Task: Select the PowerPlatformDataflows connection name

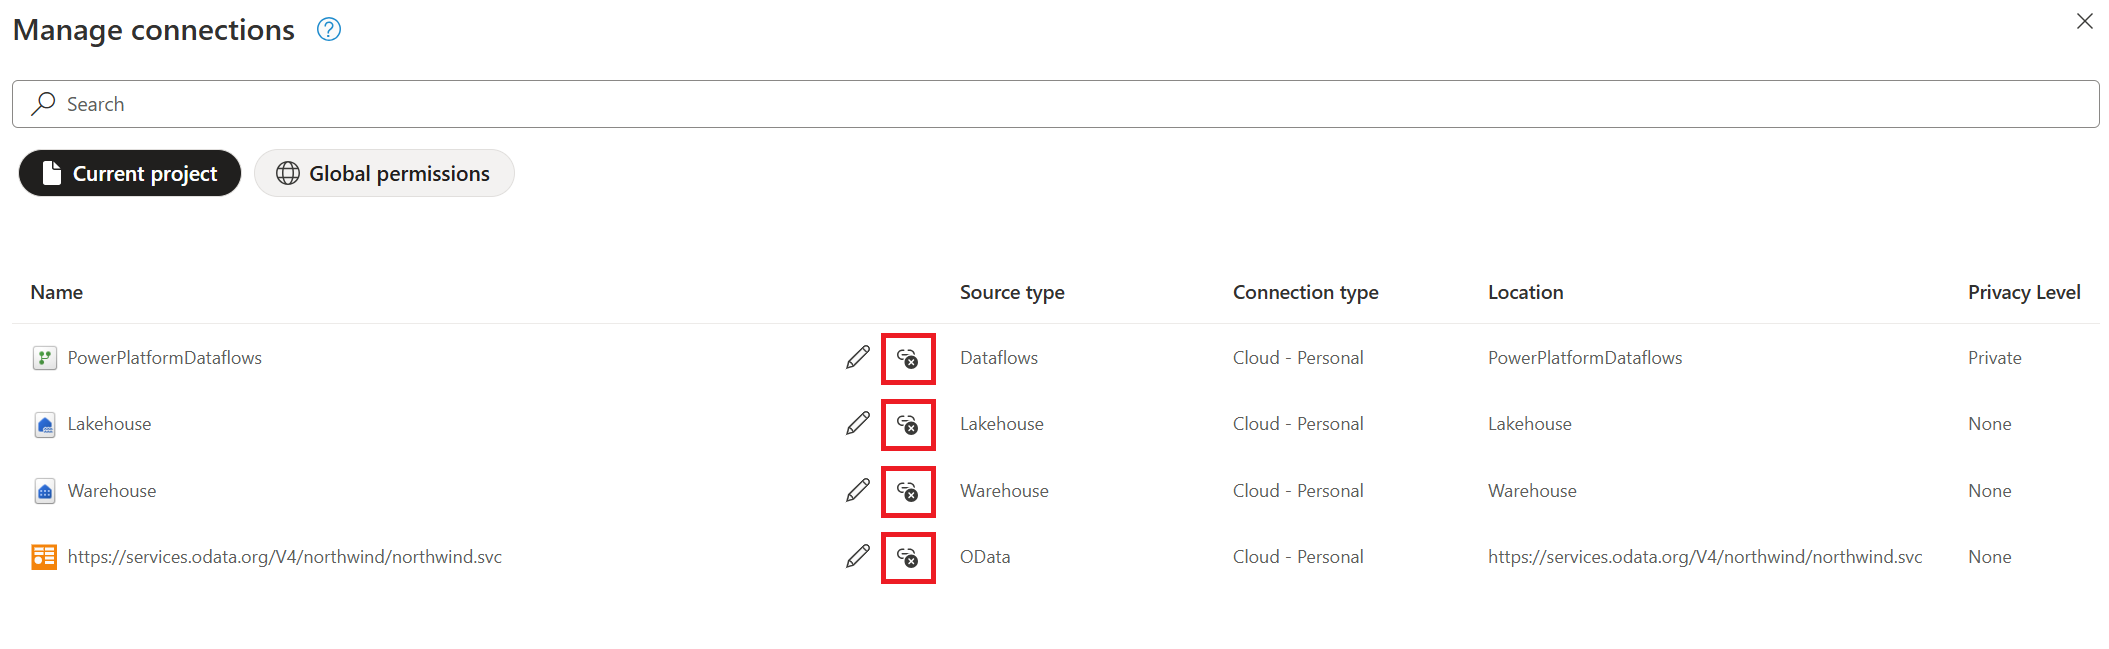Action: 165,358
